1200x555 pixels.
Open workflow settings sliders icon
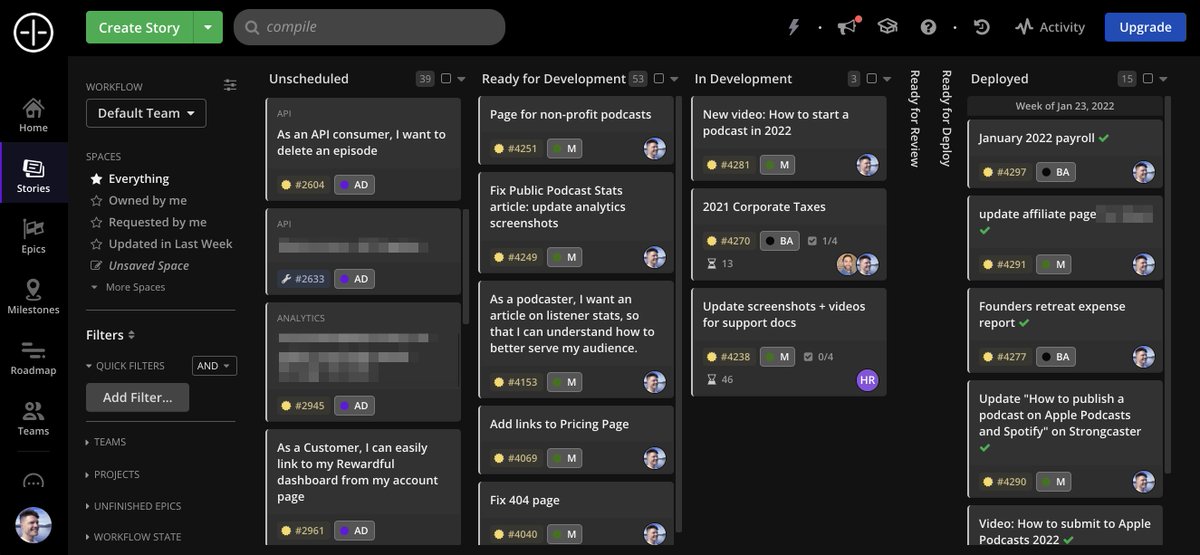pyautogui.click(x=230, y=86)
